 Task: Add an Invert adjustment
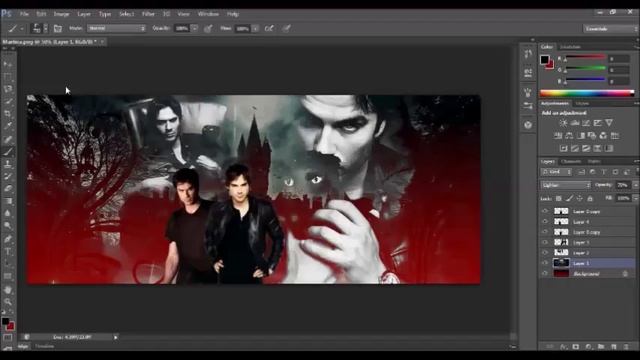click(563, 148)
